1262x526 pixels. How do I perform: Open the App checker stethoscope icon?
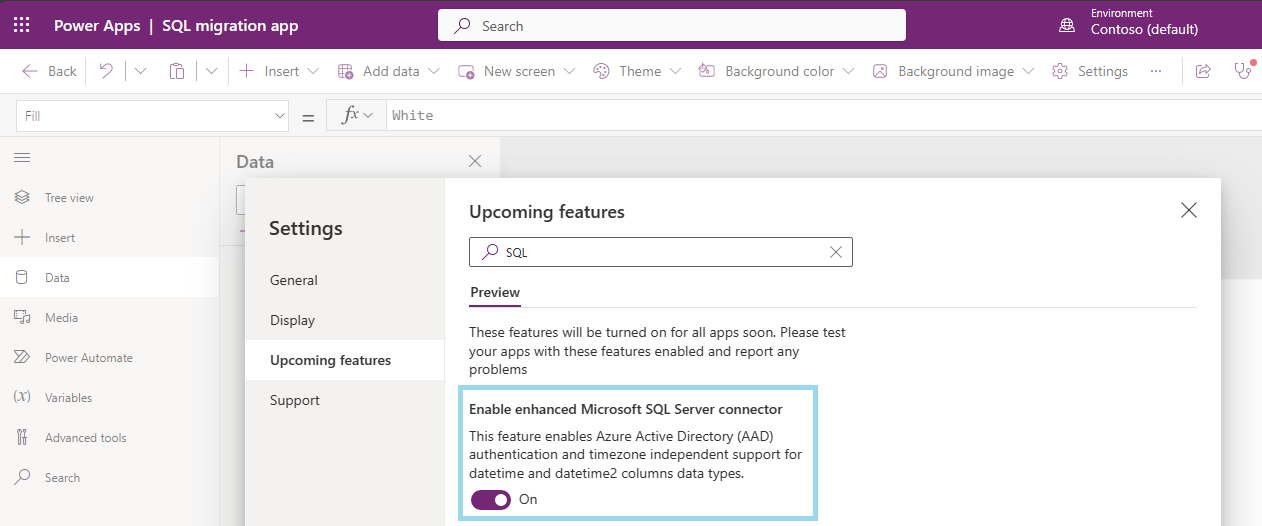pos(1243,71)
